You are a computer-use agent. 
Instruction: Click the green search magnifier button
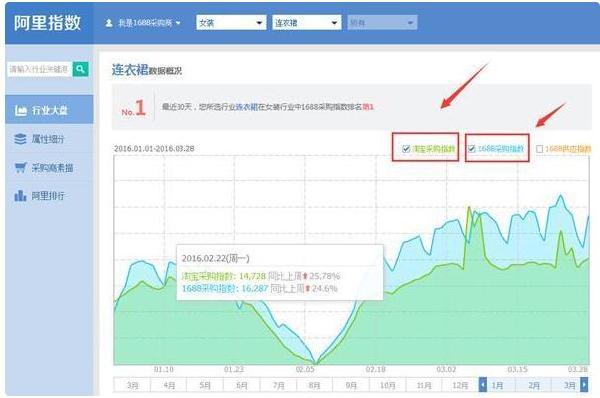[80, 69]
